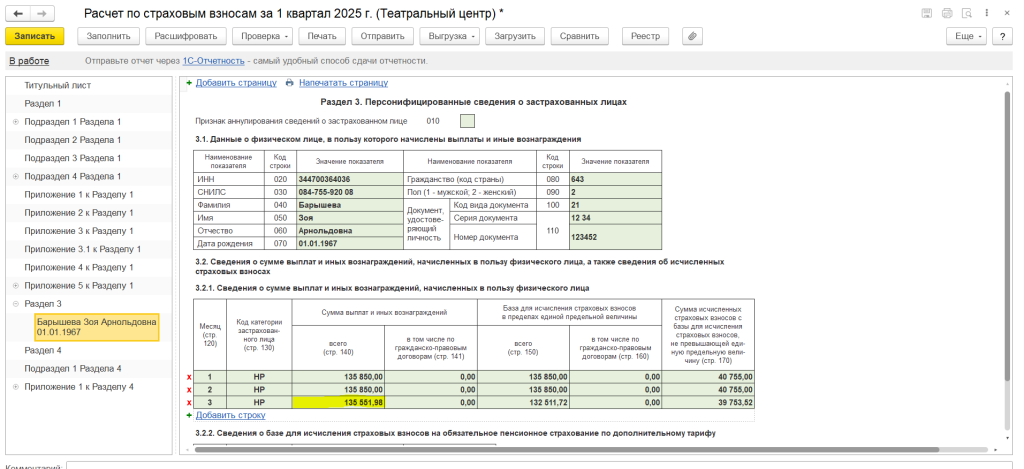Toggle the annulment flag box for line 010
Screen dimensions: 1024x469
point(467,121)
